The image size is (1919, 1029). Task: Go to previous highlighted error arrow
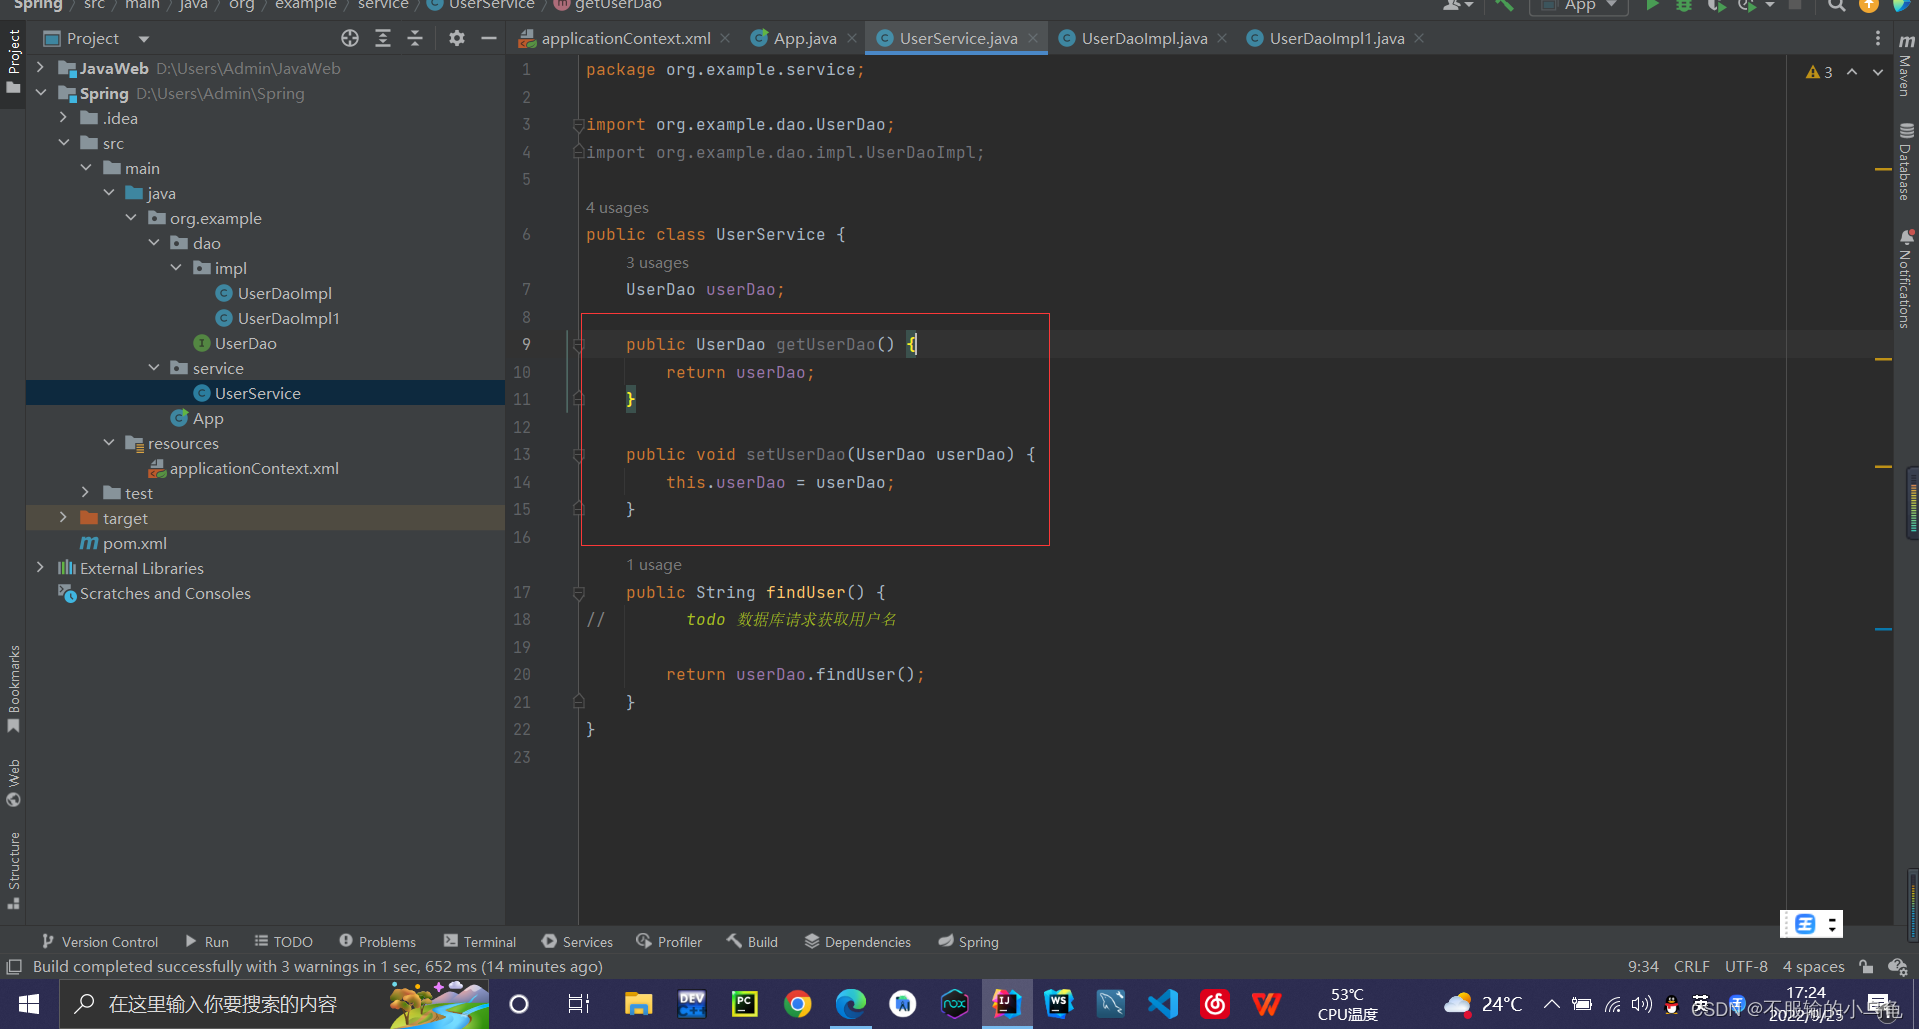[x=1852, y=72]
